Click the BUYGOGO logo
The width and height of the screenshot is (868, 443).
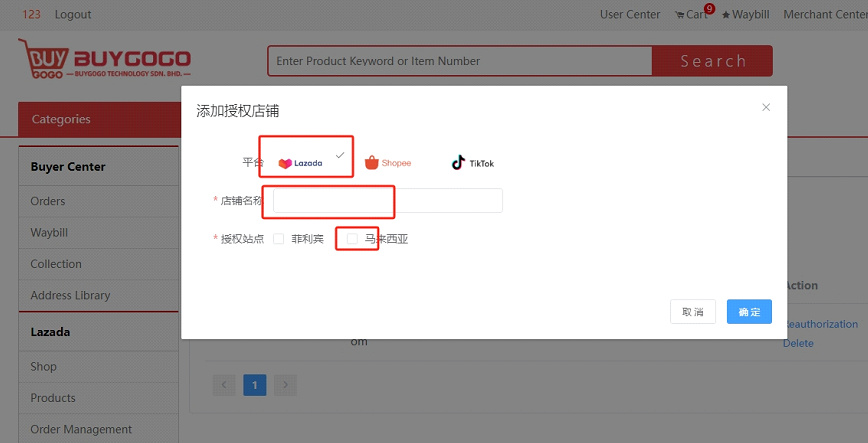104,59
